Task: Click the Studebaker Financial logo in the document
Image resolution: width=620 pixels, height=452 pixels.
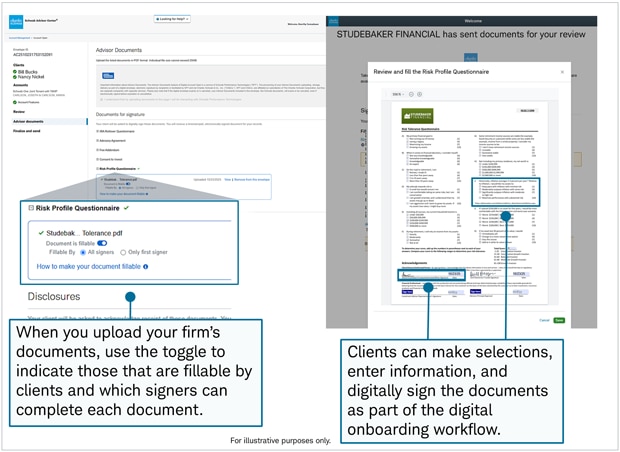Action: [417, 116]
